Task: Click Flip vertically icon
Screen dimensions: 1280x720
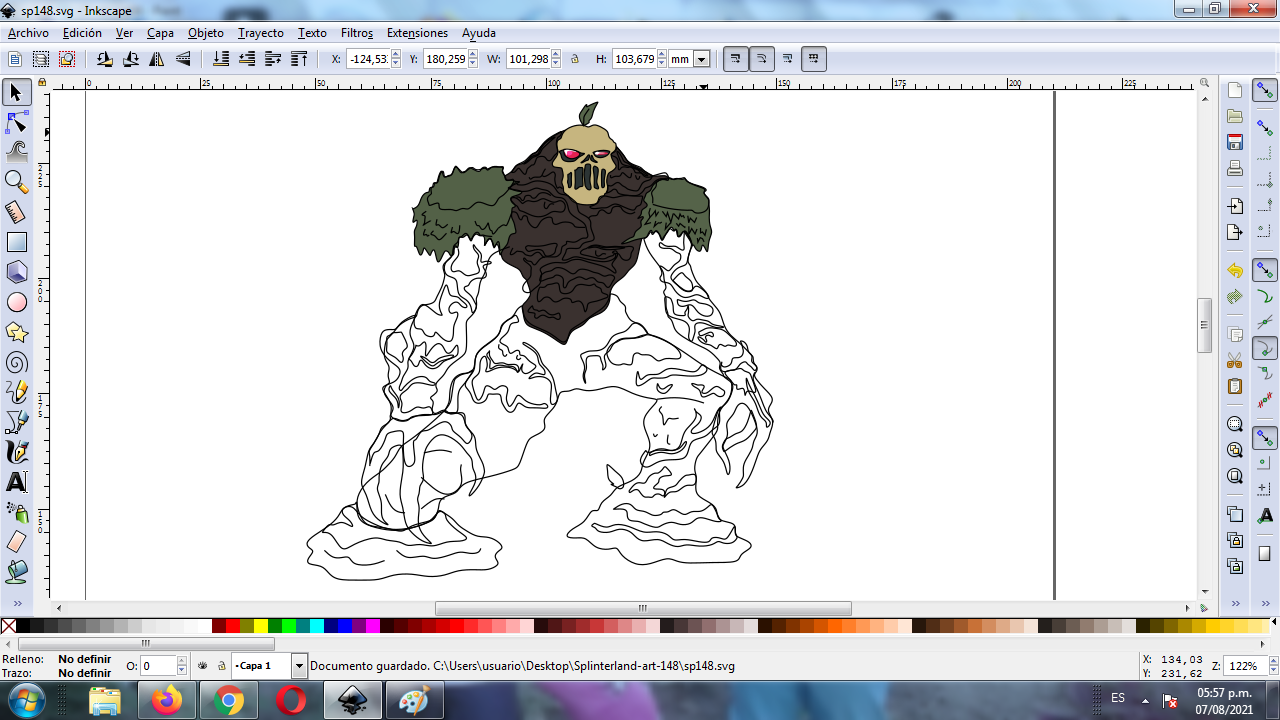Action: [x=183, y=59]
